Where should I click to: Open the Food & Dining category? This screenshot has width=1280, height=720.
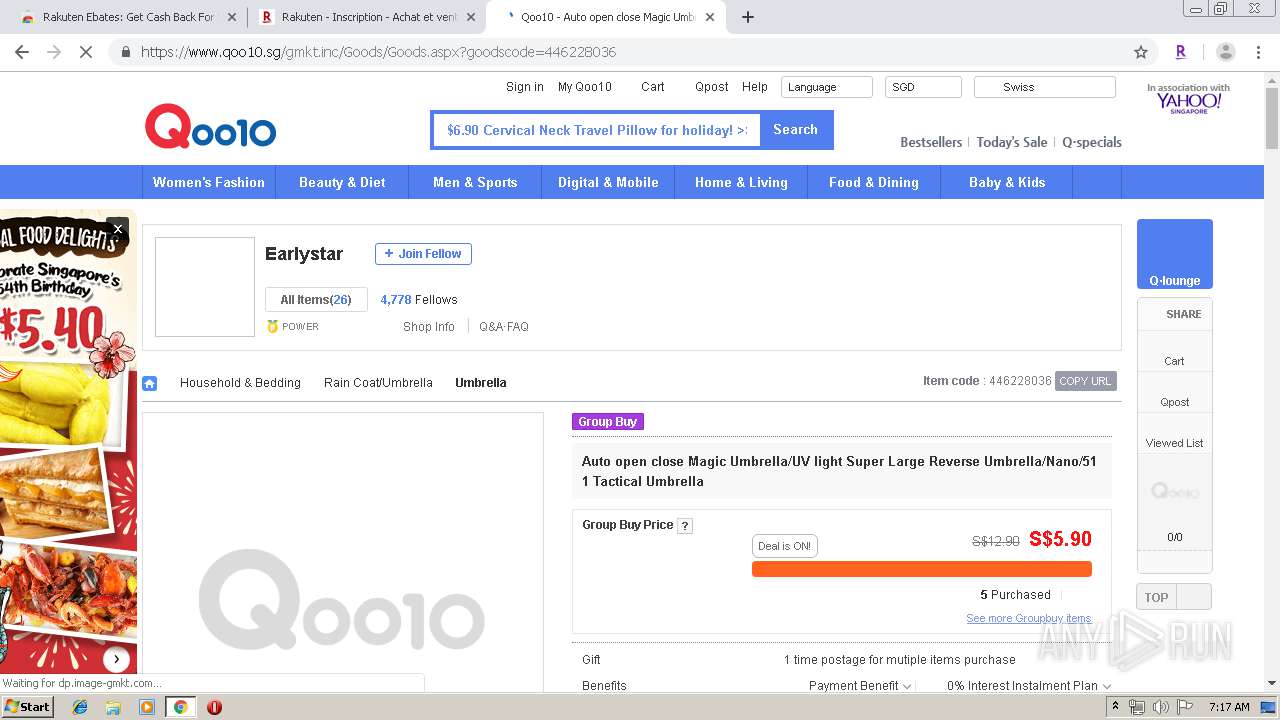coord(874,182)
